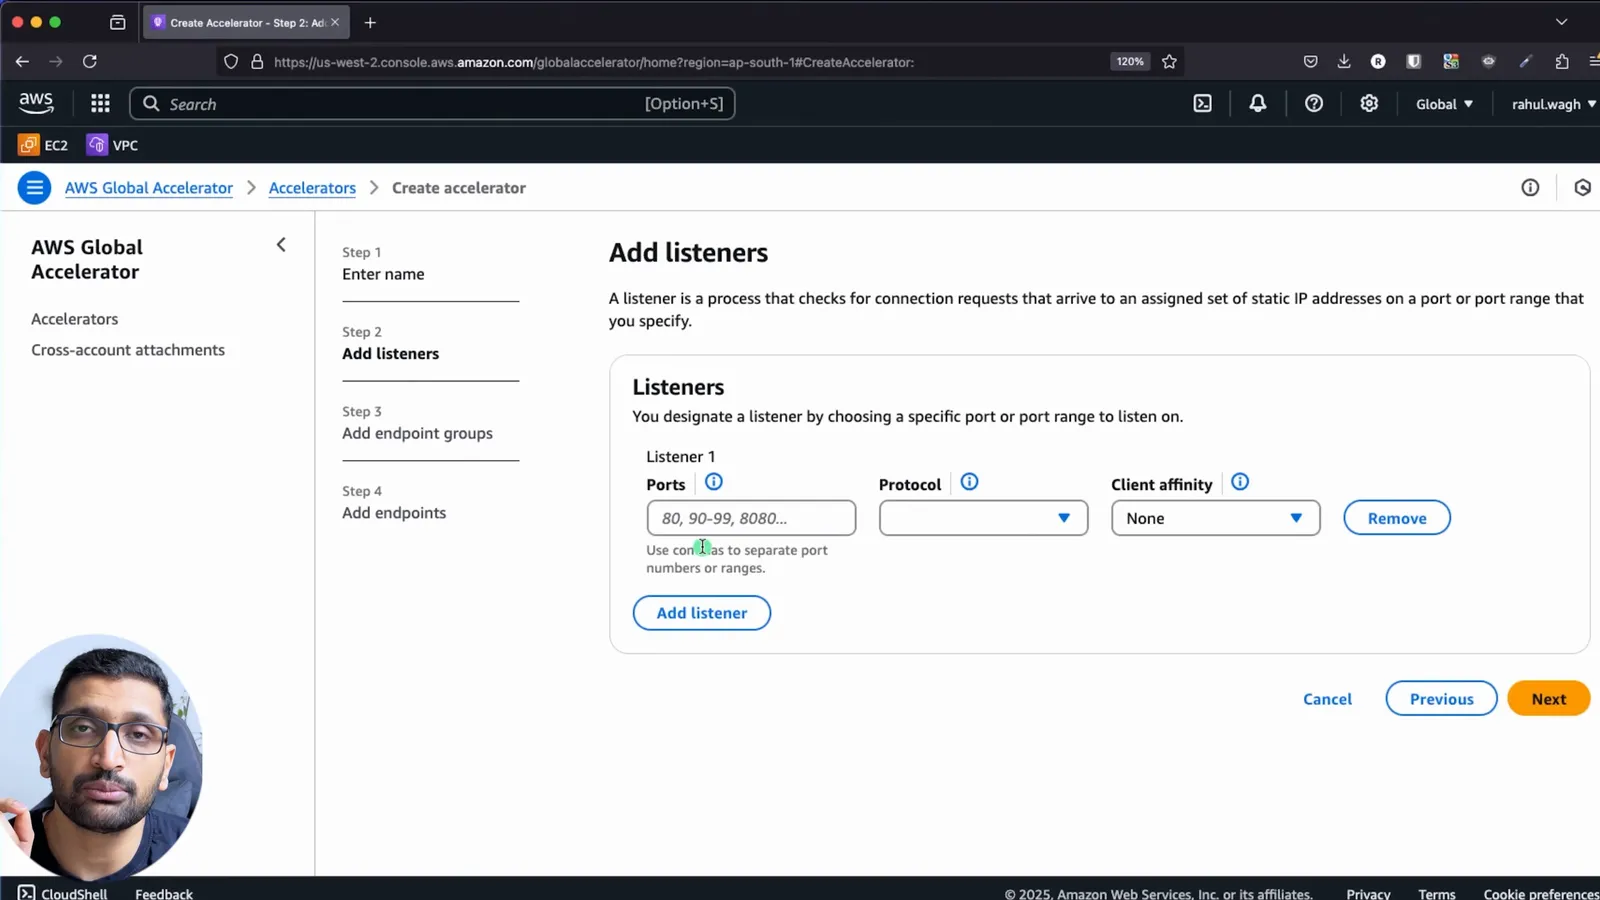Image resolution: width=1600 pixels, height=900 pixels.
Task: Show info for Client affinity field
Action: click(1240, 482)
